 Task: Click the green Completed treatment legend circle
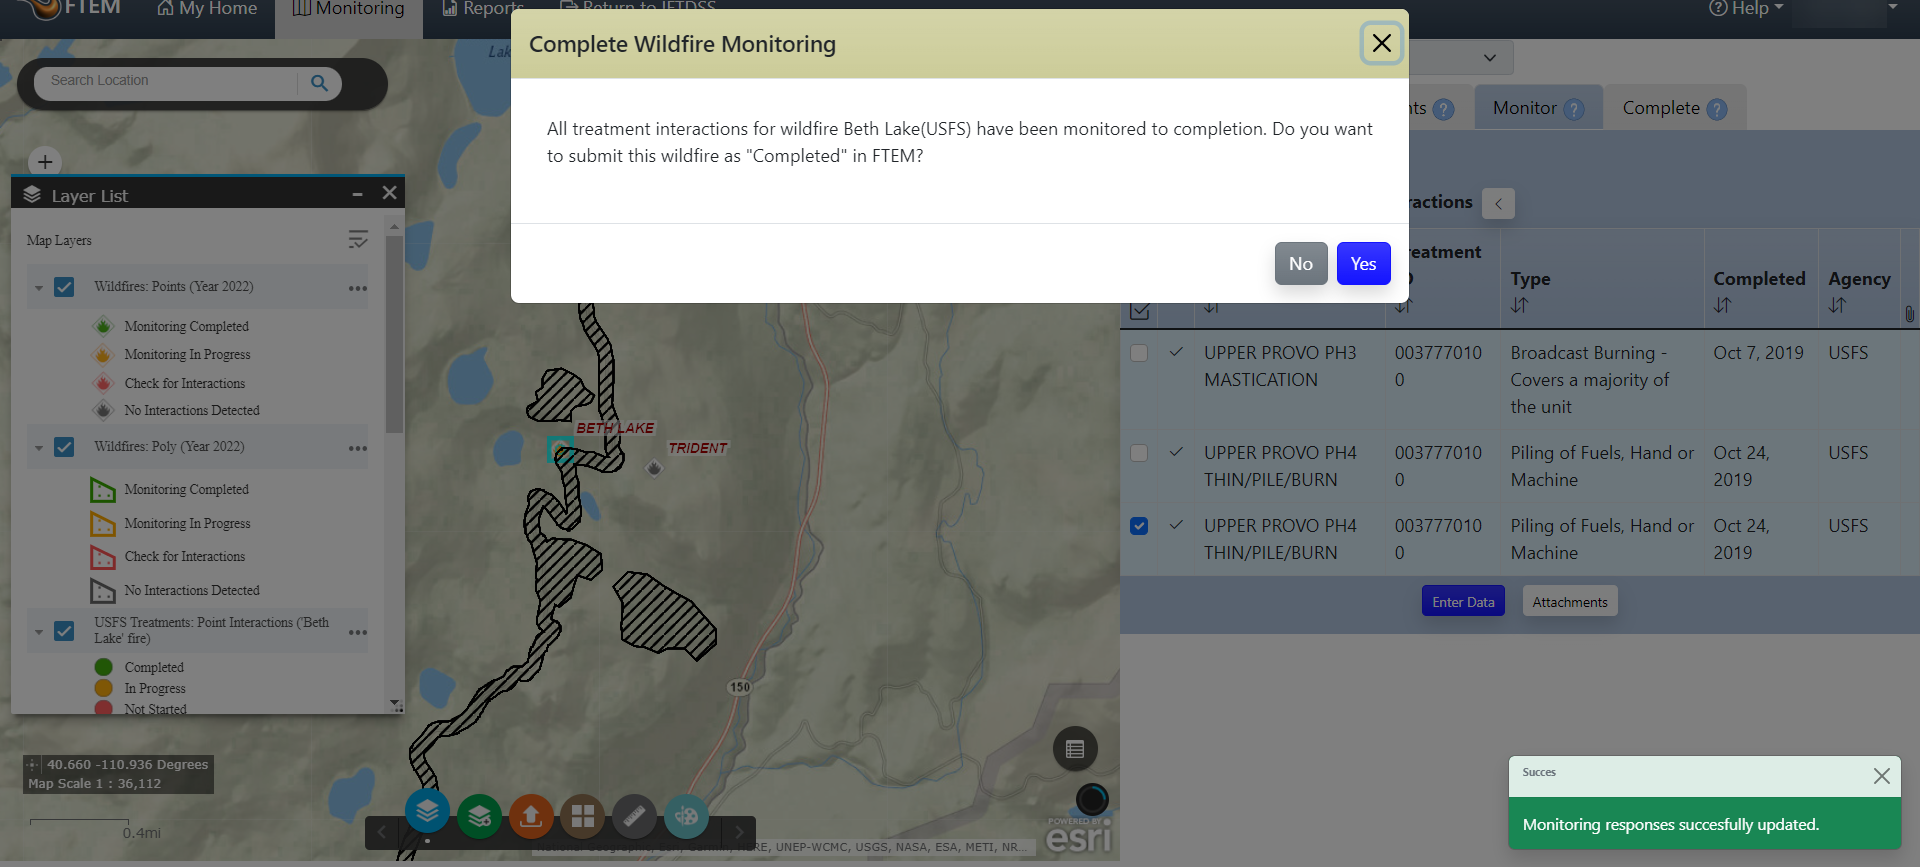103,667
